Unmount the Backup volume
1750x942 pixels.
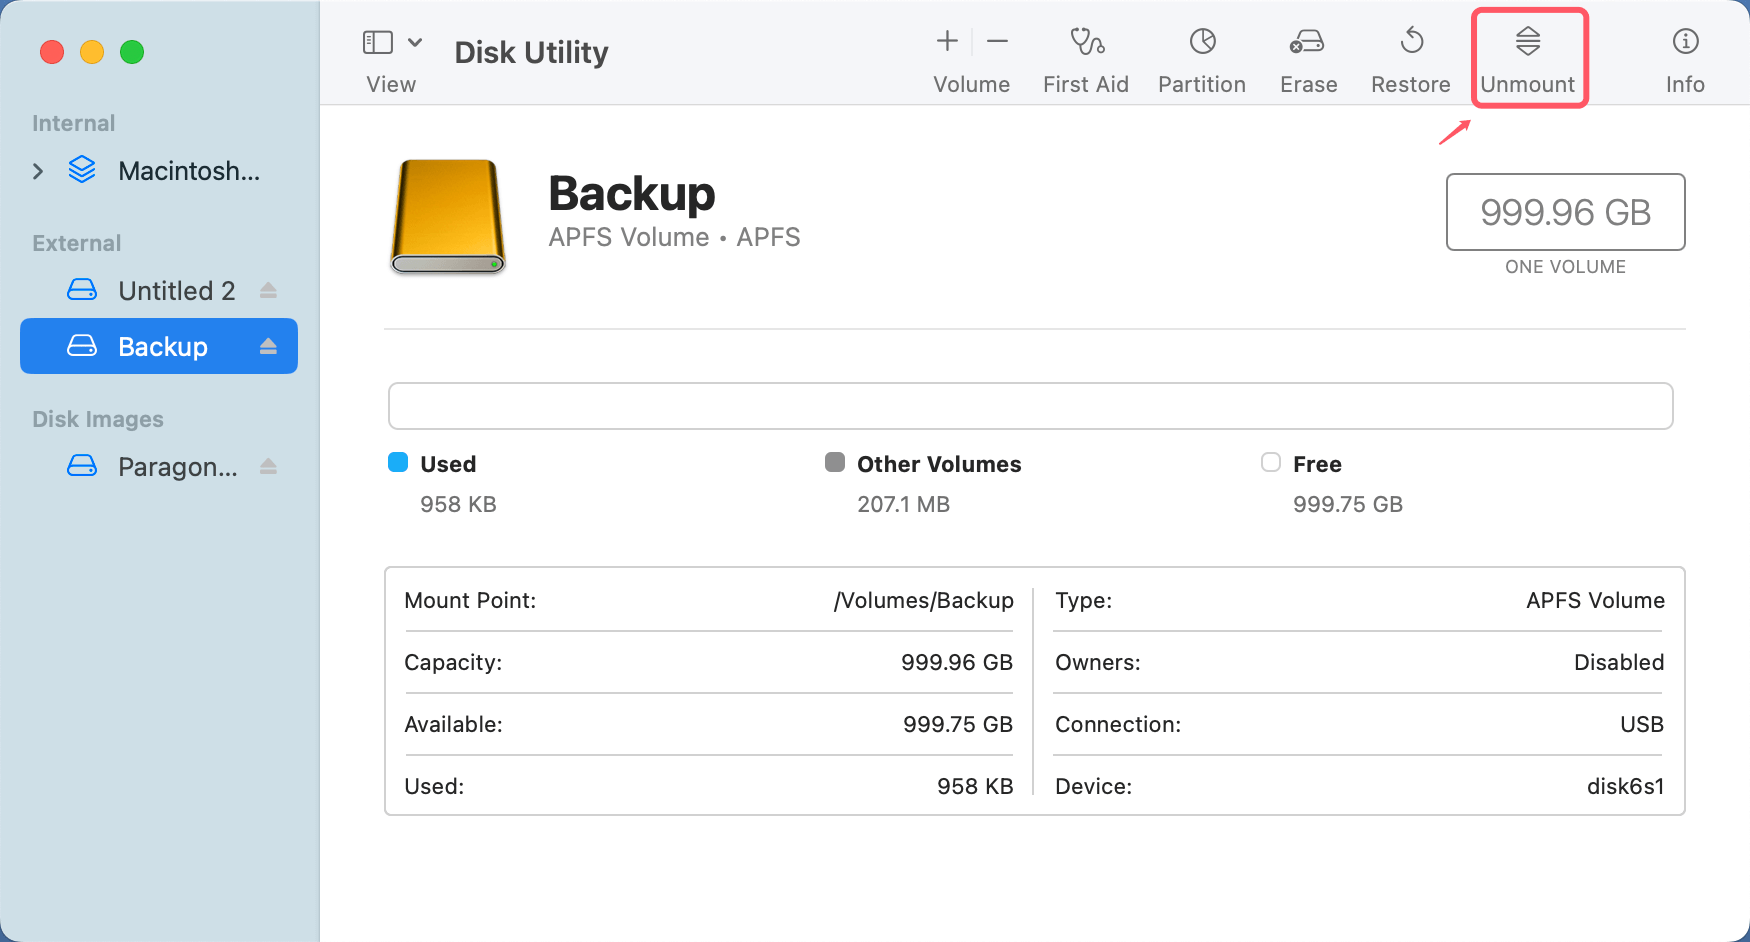pyautogui.click(x=1528, y=57)
